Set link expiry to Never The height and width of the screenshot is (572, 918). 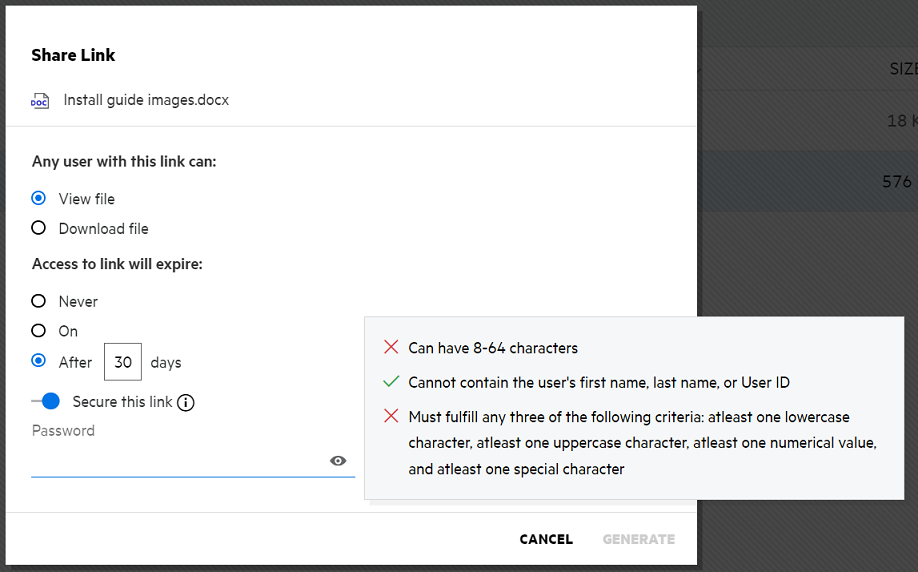click(x=39, y=301)
